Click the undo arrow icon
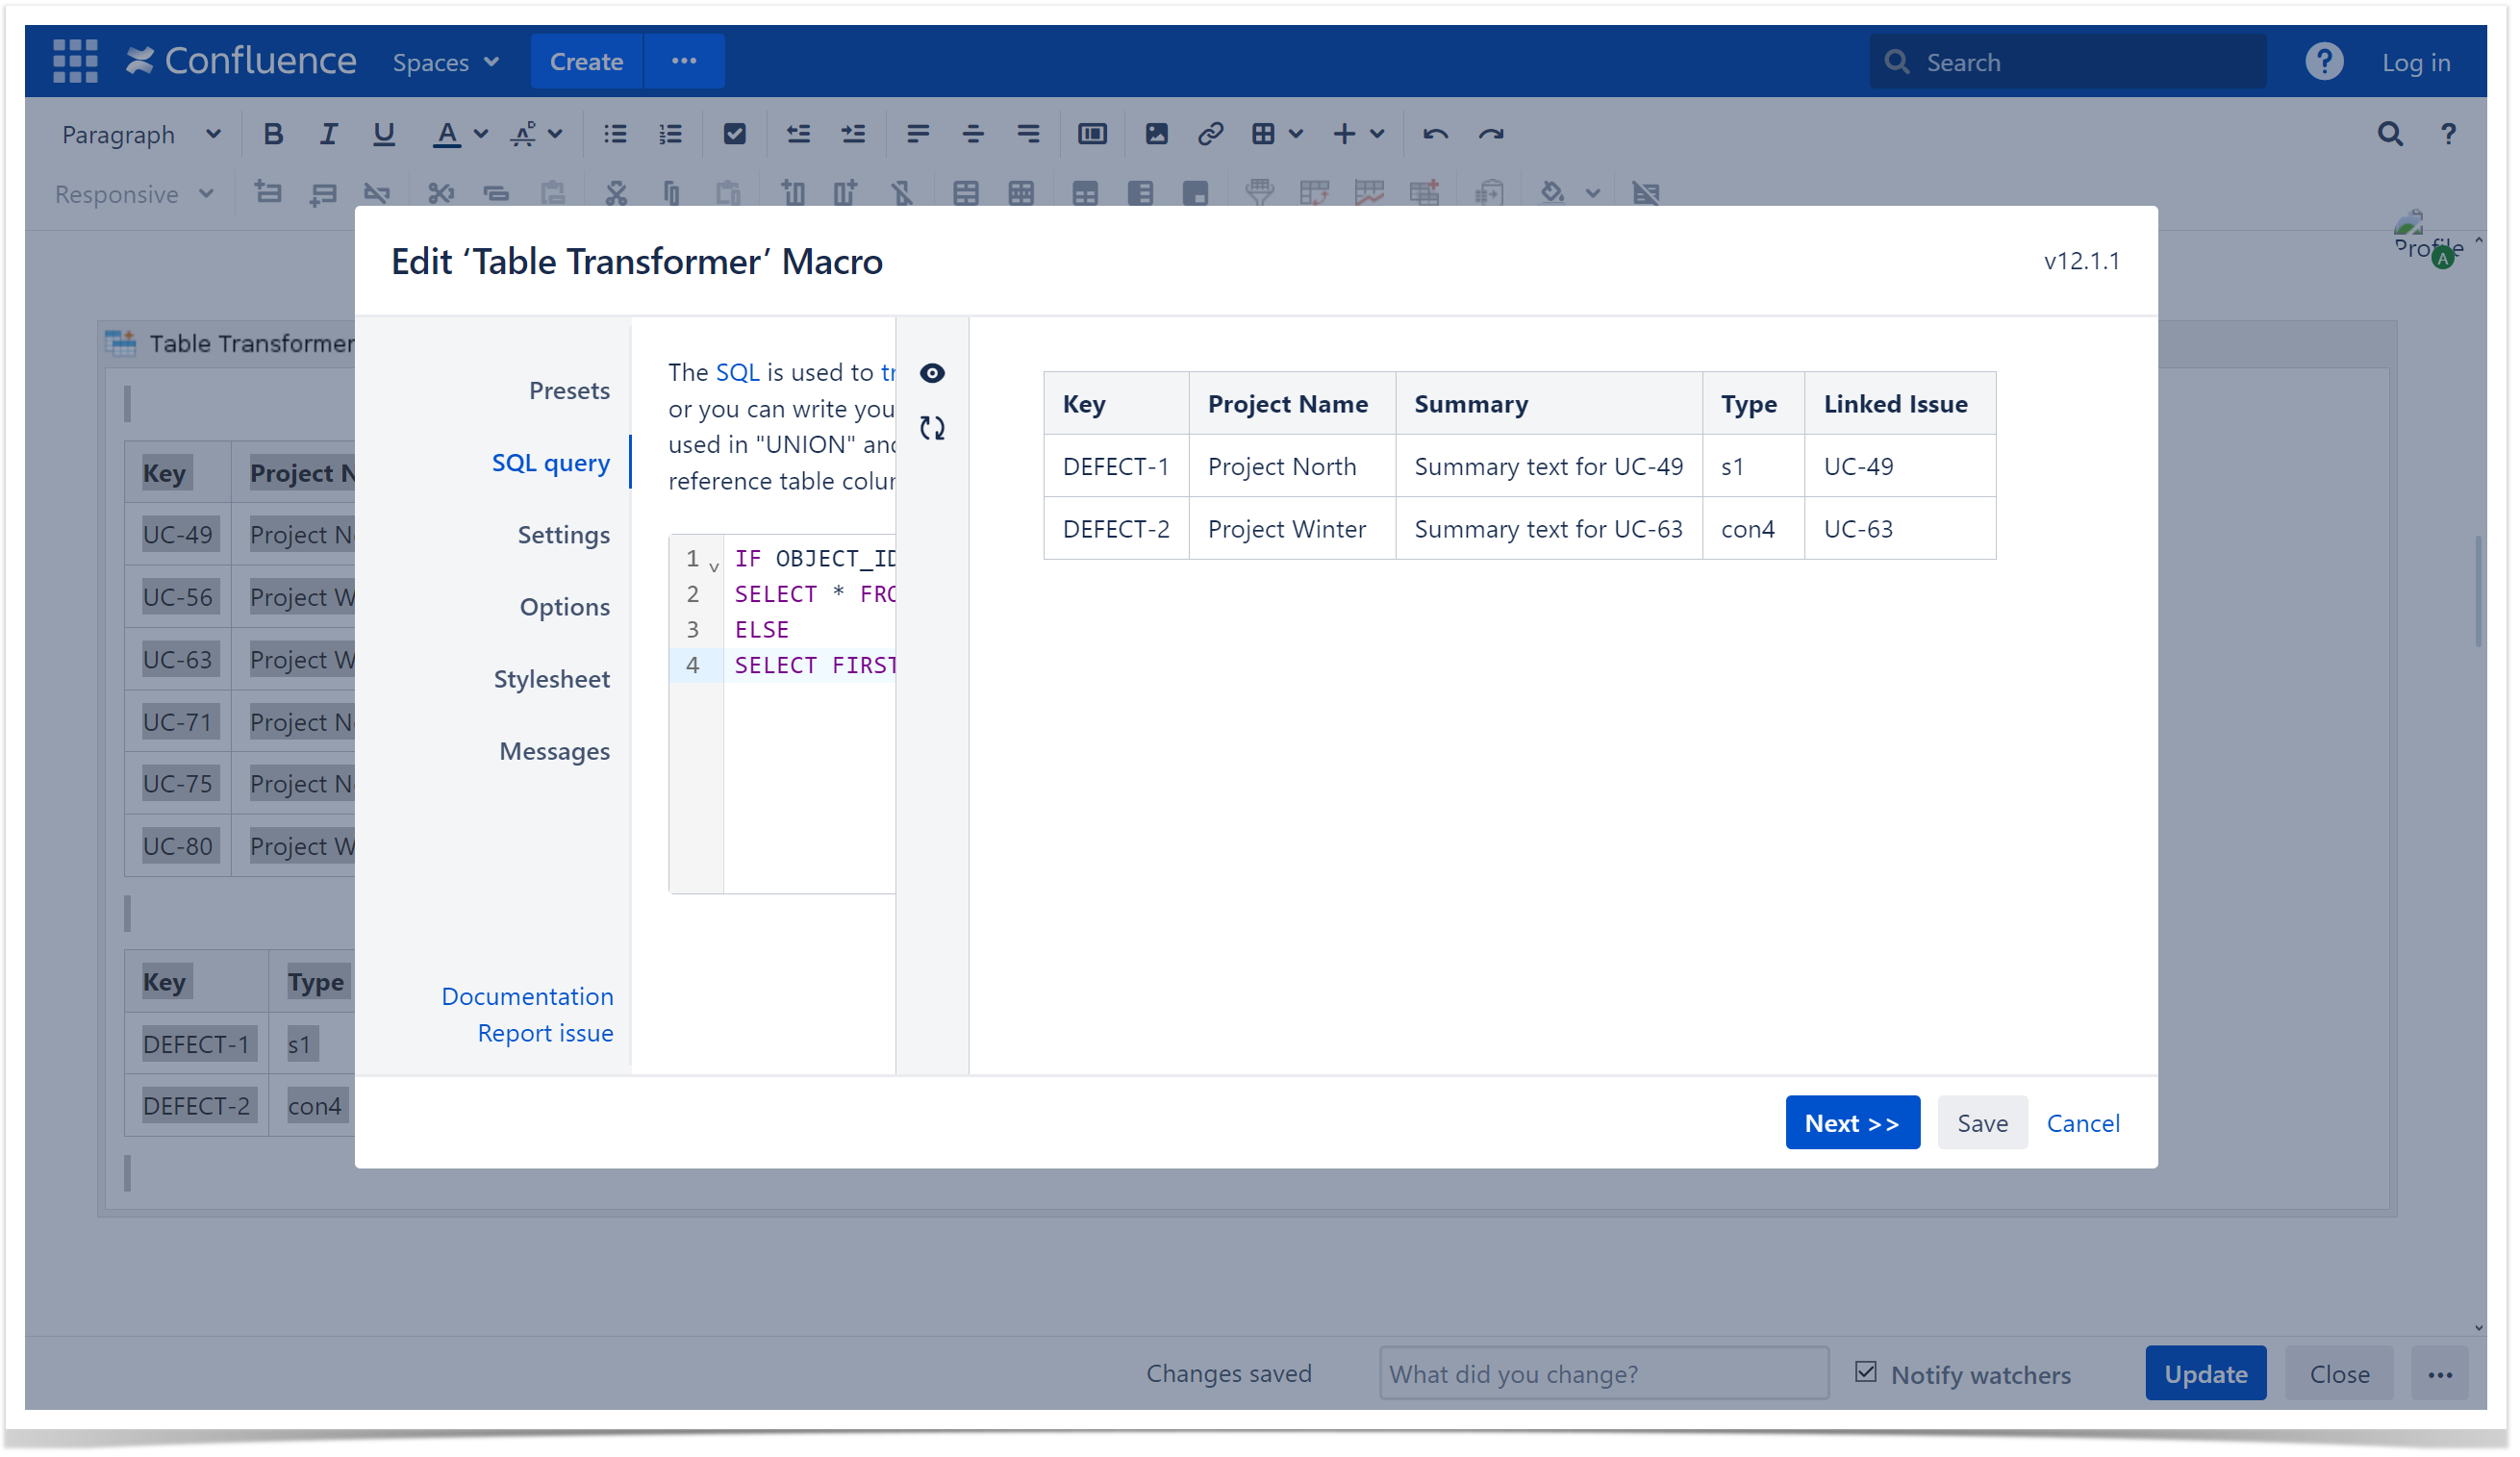 1435,134
